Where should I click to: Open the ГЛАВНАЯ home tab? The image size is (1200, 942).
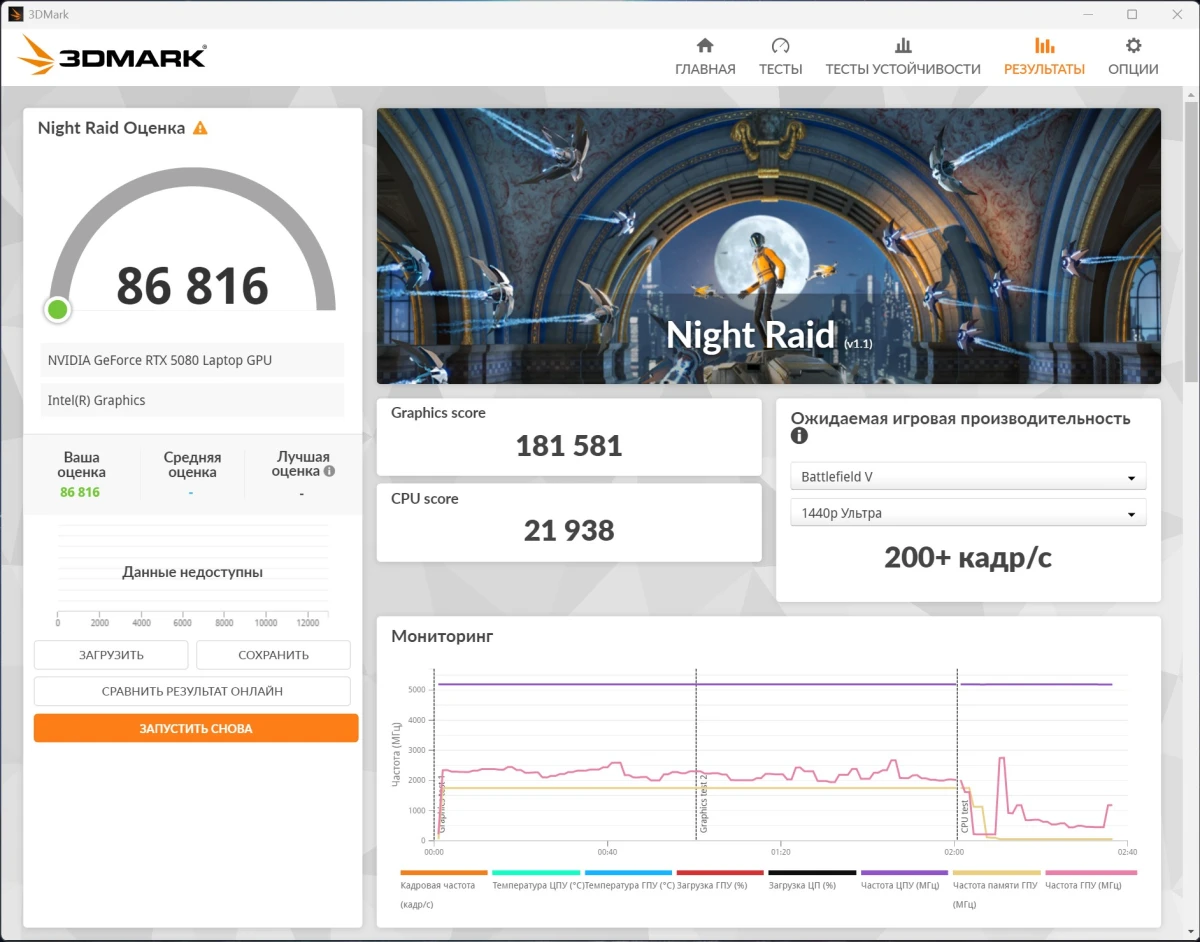tap(705, 57)
